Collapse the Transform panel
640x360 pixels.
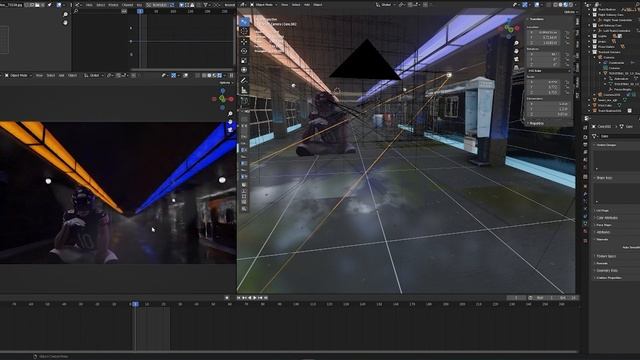pos(536,19)
